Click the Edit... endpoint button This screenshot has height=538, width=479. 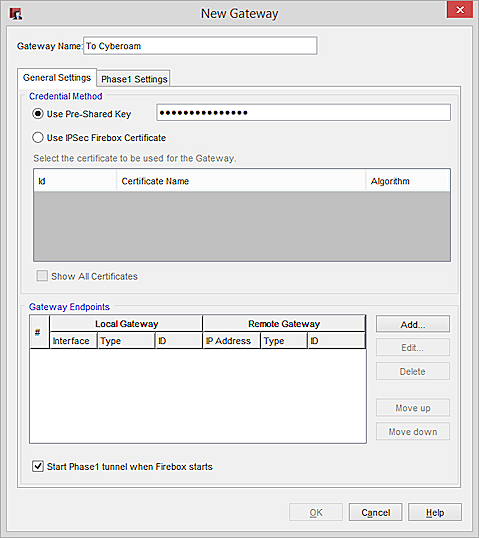point(413,348)
